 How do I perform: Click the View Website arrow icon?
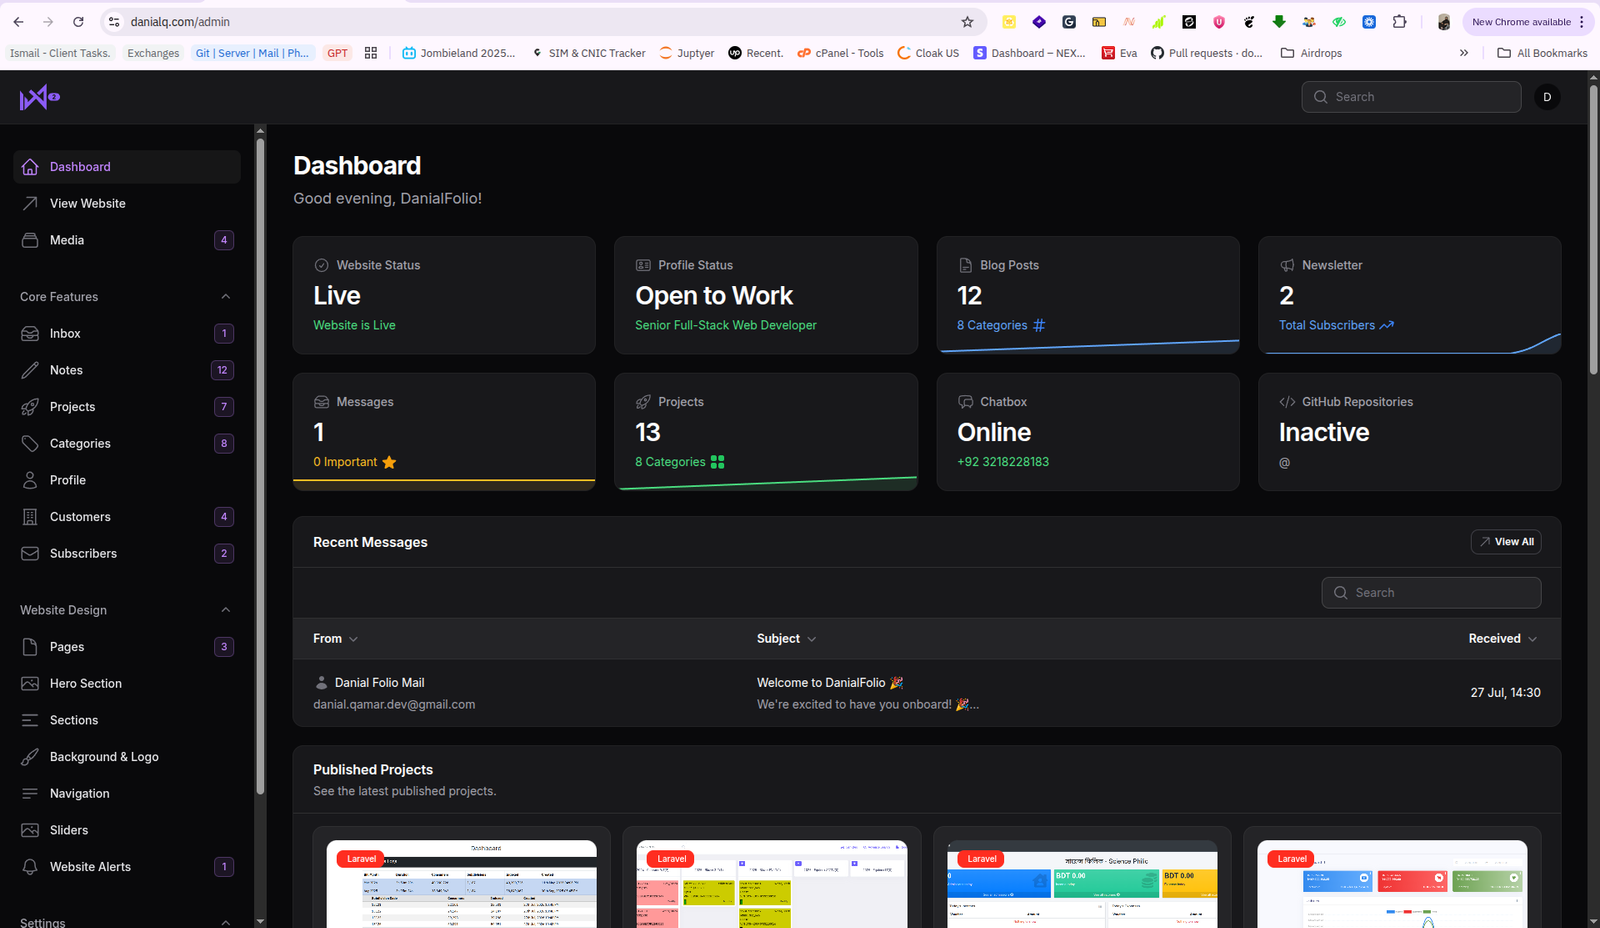pyautogui.click(x=30, y=203)
